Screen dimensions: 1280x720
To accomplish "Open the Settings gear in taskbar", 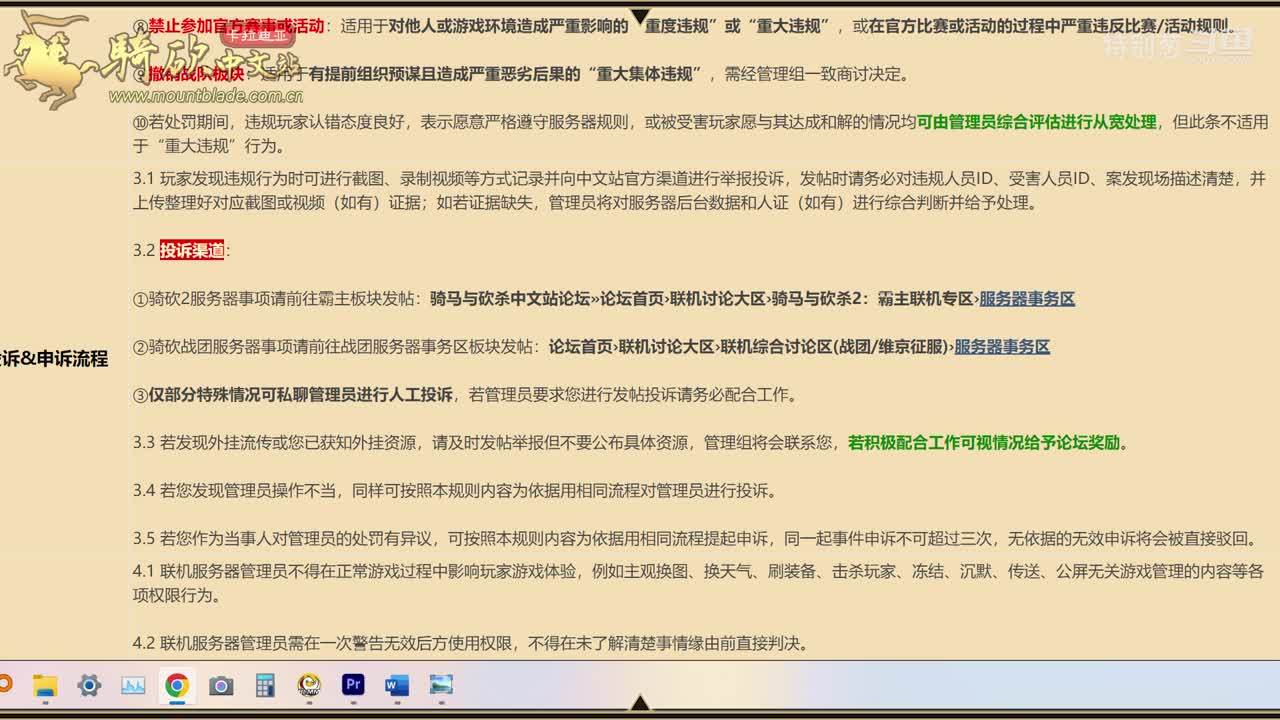I will point(89,685).
